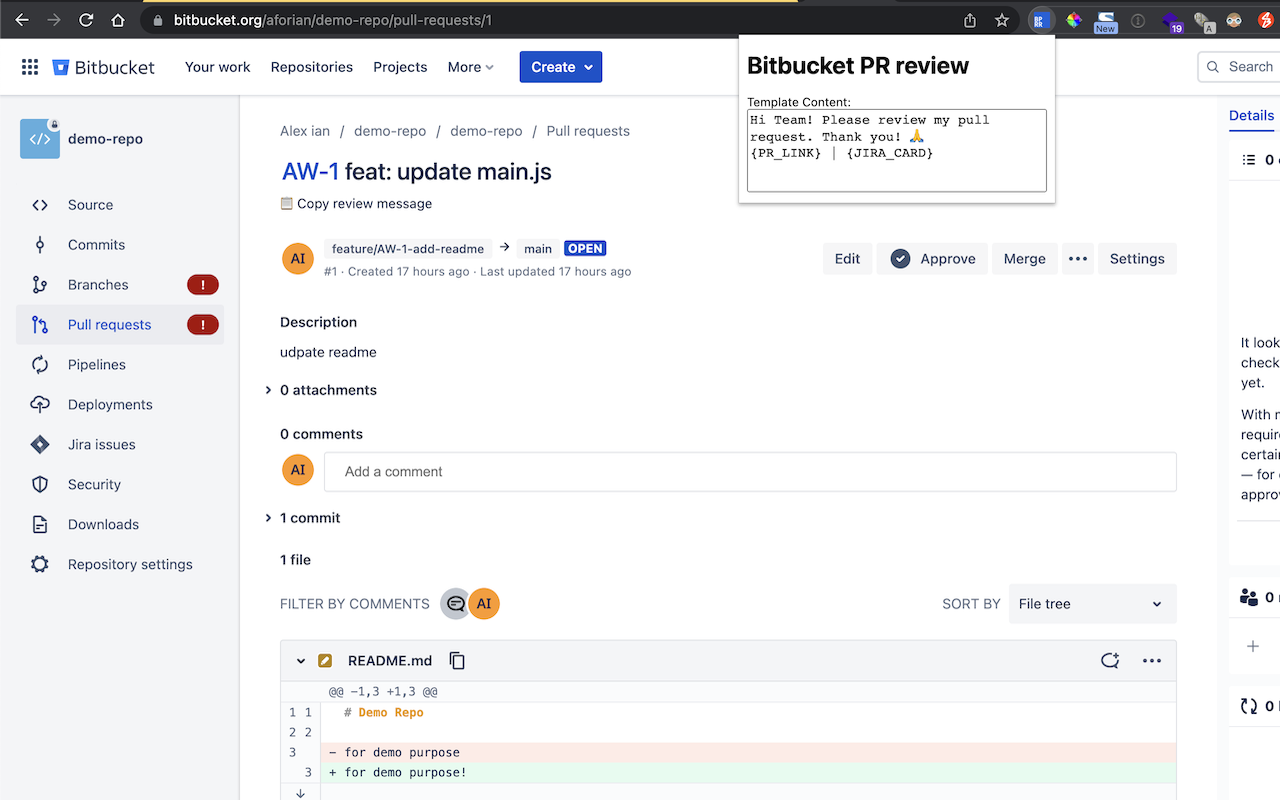
Task: Expand more diff lines below
Action: click(x=300, y=793)
